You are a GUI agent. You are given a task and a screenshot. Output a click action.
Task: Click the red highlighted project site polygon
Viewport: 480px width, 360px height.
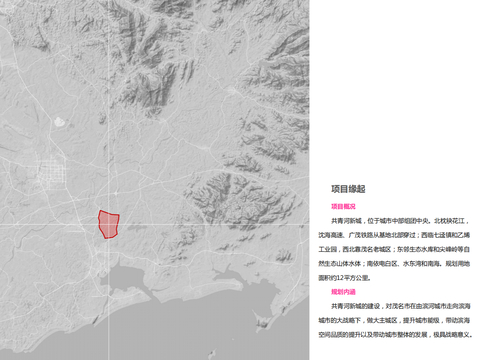pyautogui.click(x=109, y=225)
